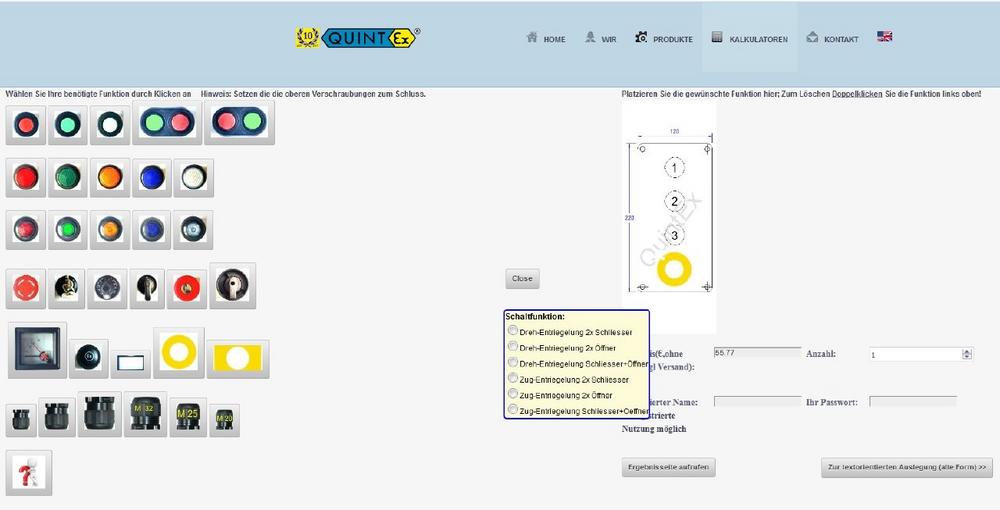Select Zug-Entriegelung 2x Öffner option
The image size is (1000, 510).
(x=513, y=394)
